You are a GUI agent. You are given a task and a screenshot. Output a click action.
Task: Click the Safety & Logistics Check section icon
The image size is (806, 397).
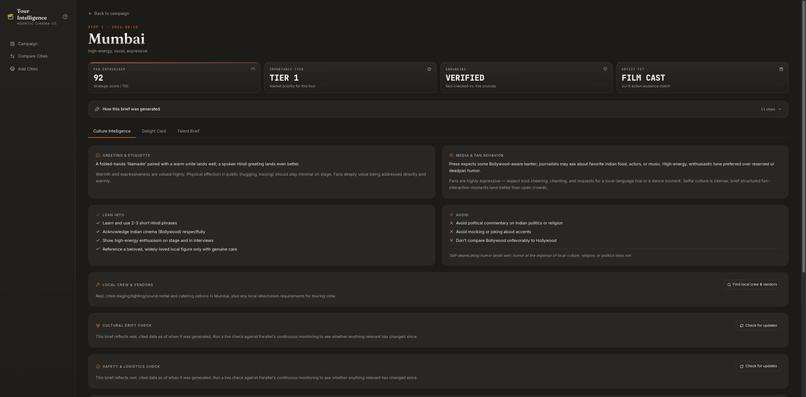[98, 367]
